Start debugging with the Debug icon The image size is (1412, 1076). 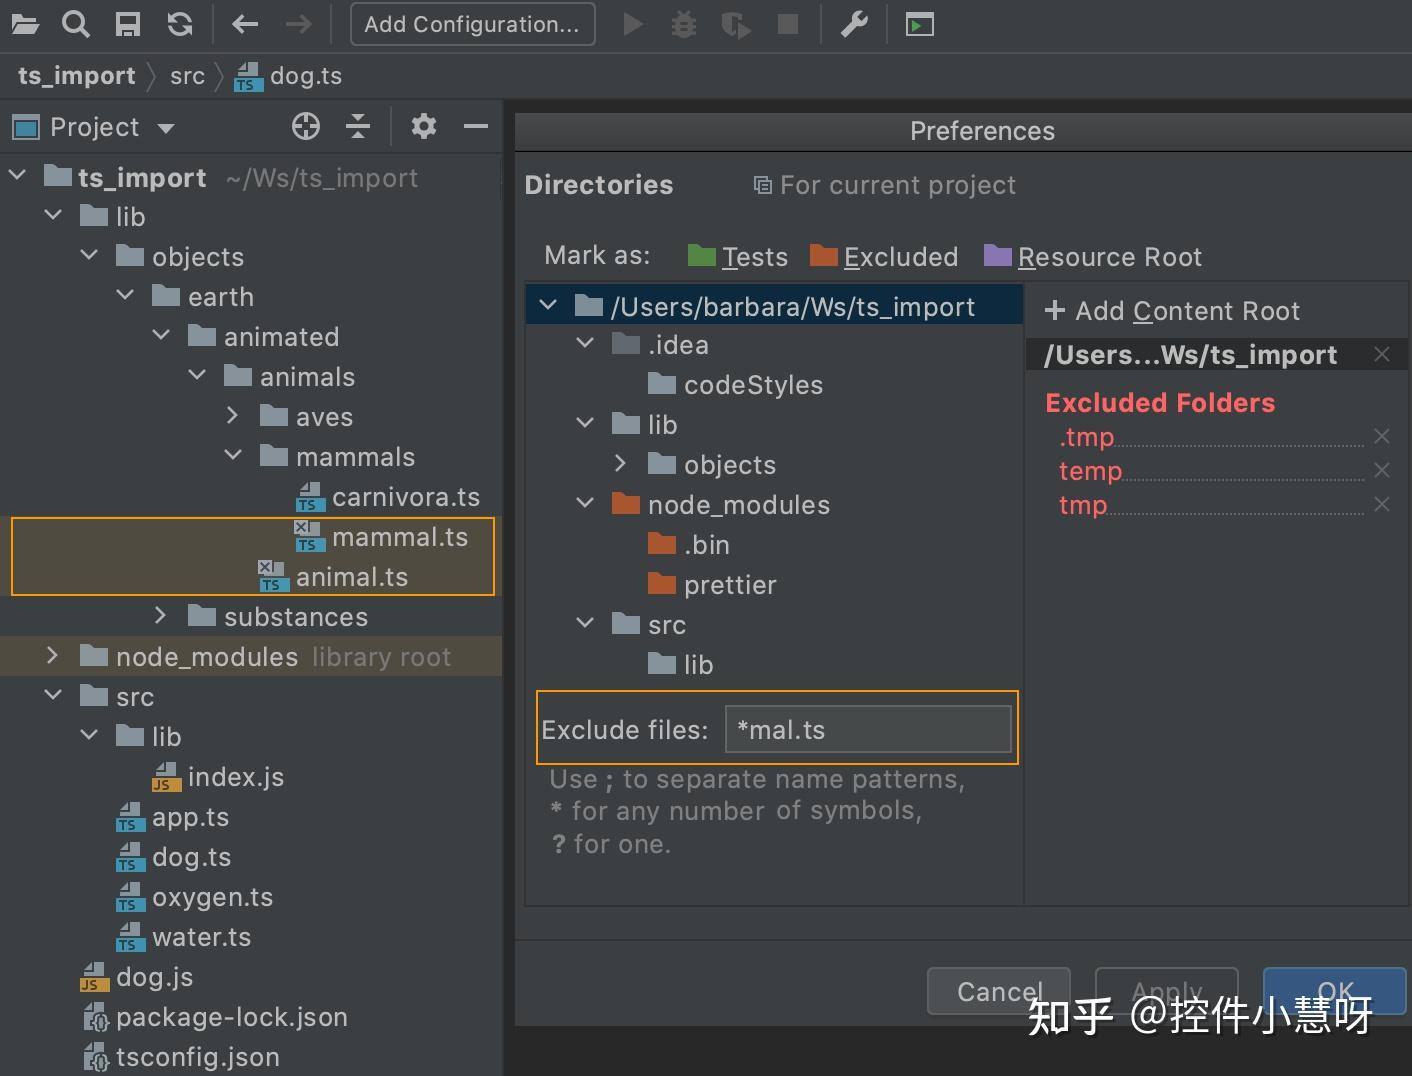(x=684, y=24)
